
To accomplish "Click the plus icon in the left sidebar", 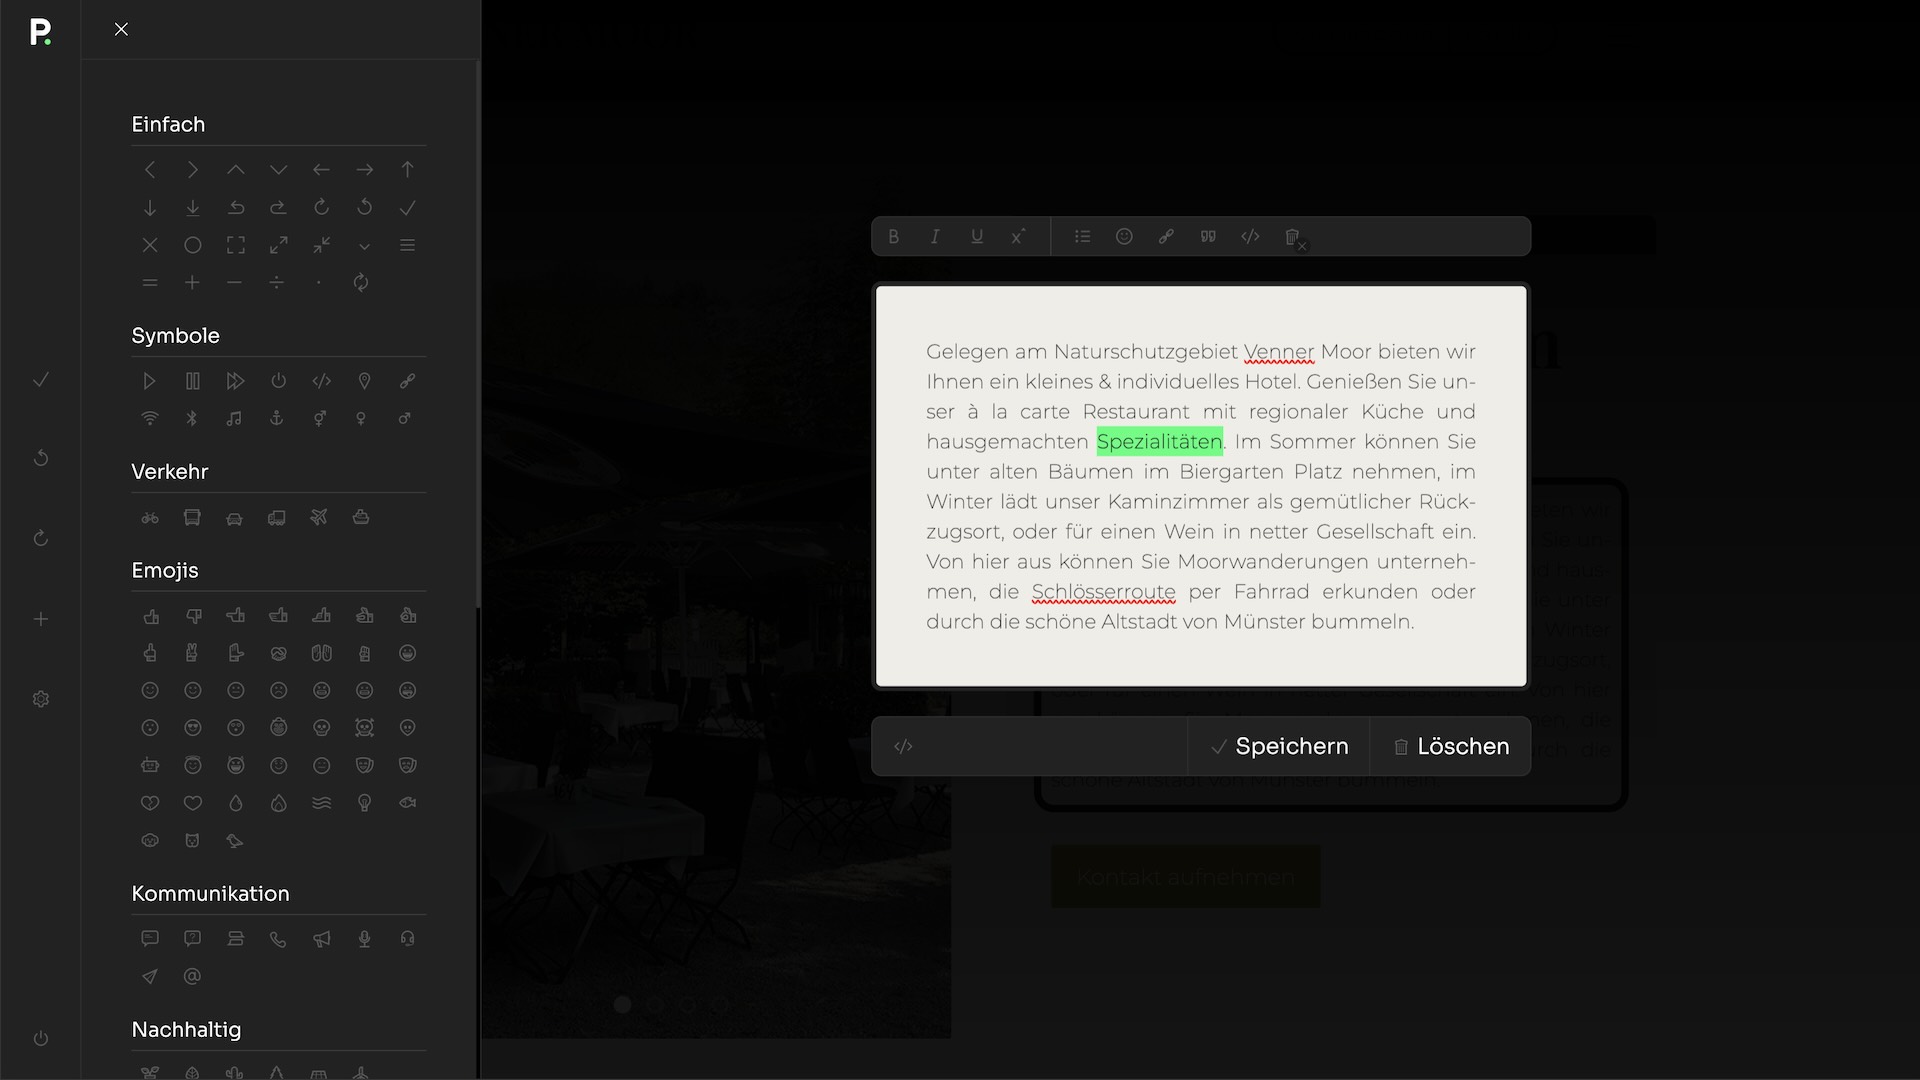I will pos(41,619).
